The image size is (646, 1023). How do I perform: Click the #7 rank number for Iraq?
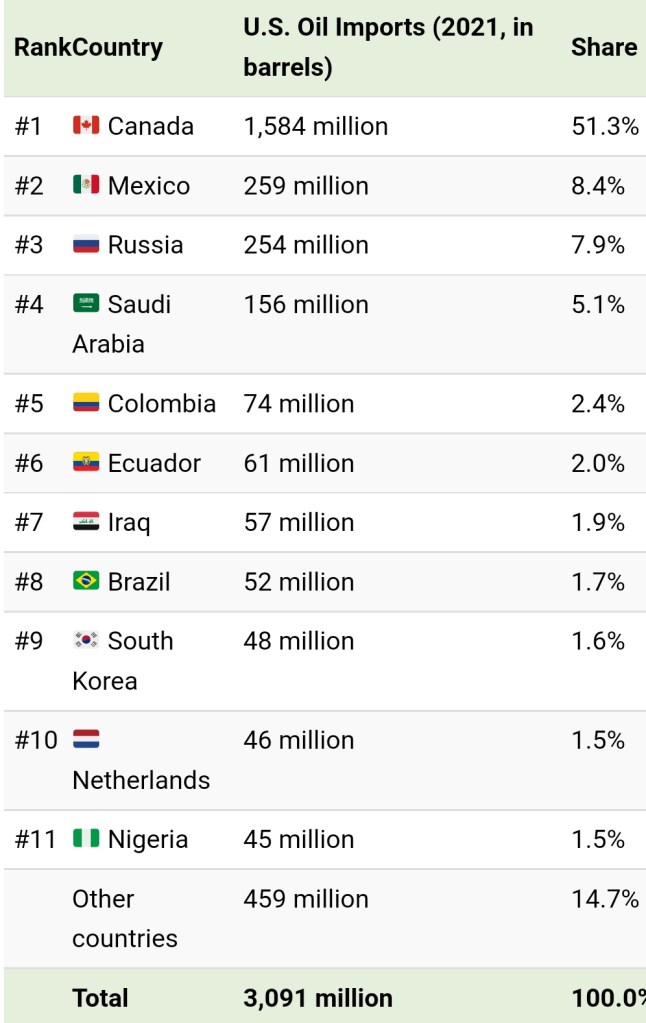tap(29, 522)
